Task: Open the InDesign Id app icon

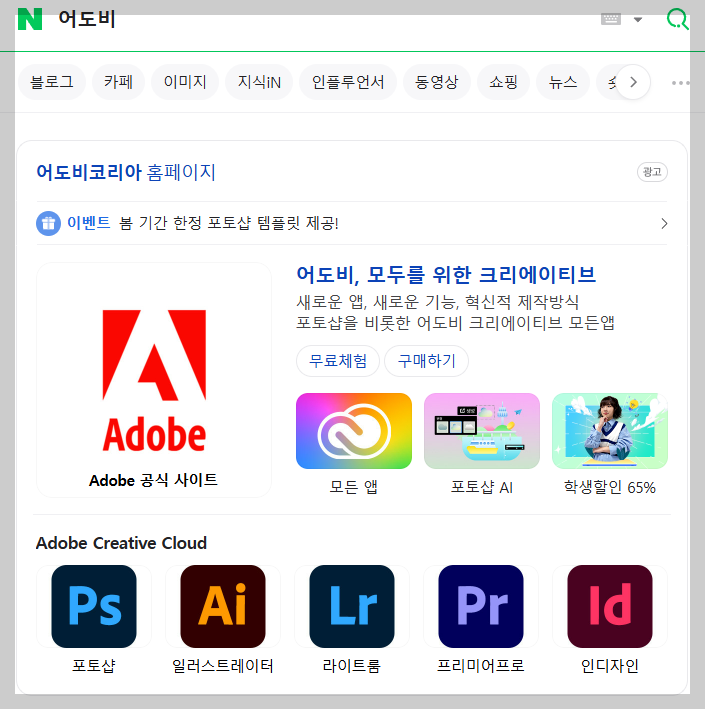Action: point(610,606)
